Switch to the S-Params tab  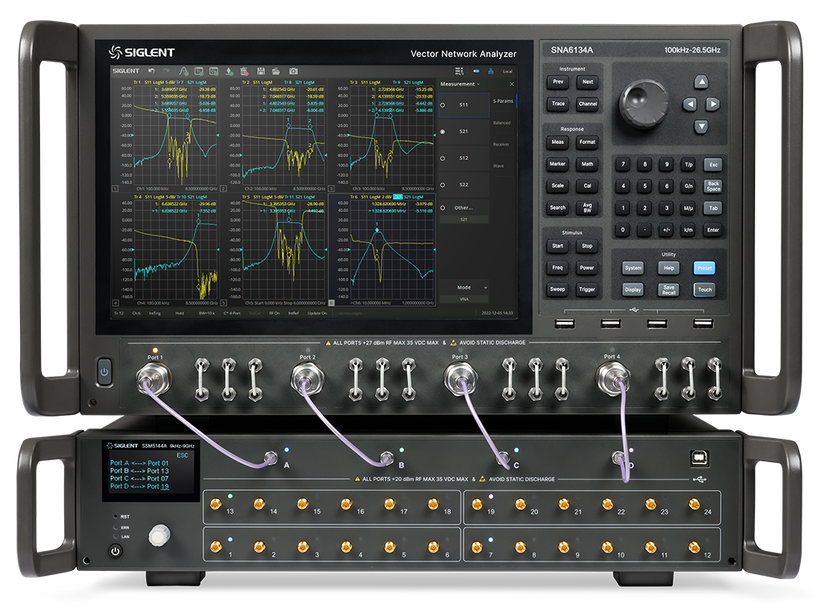coord(503,101)
